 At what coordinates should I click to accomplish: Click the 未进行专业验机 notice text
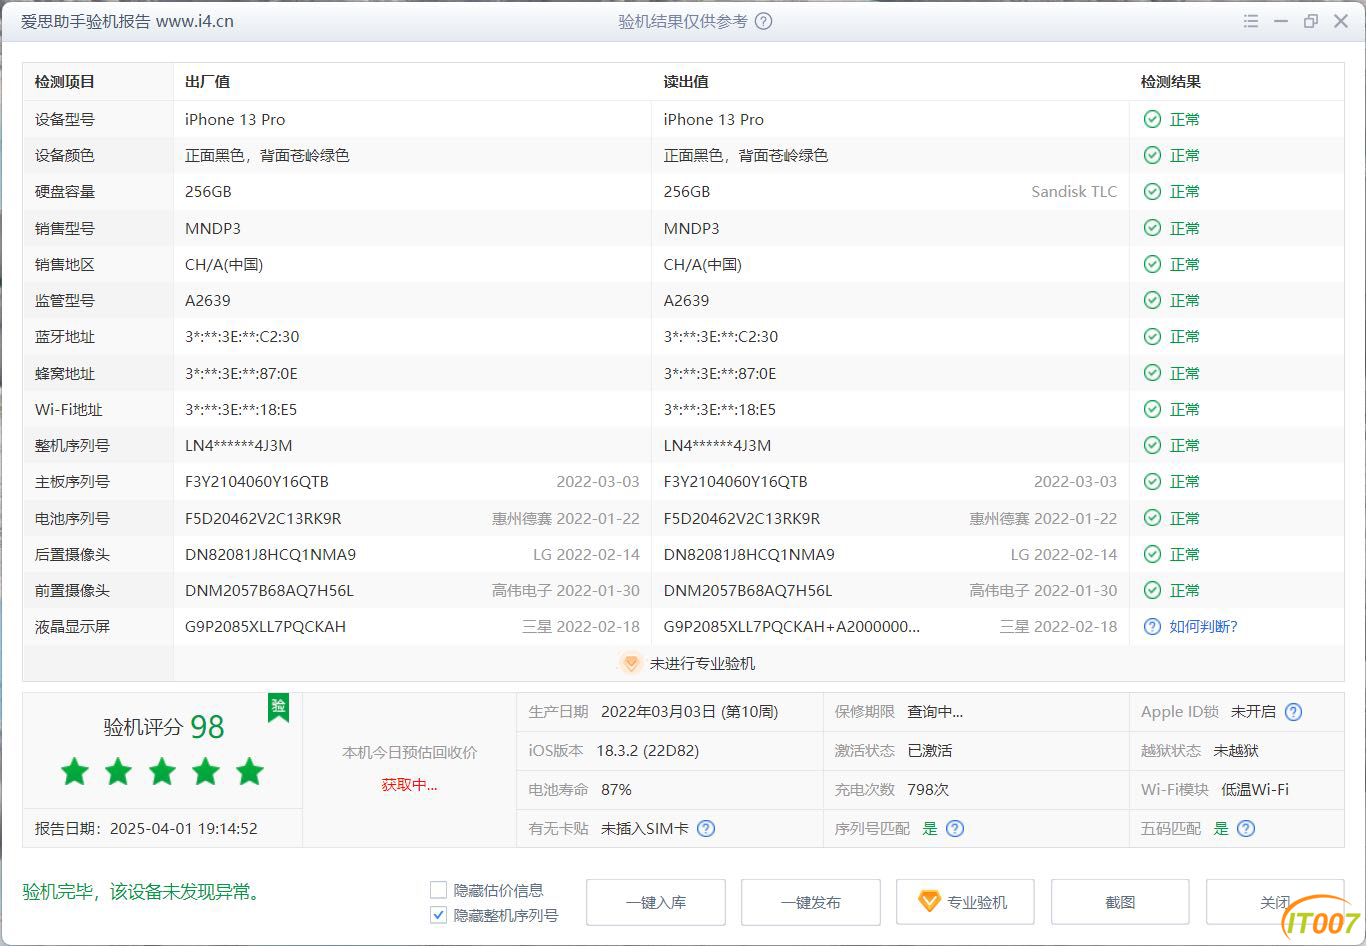(703, 663)
